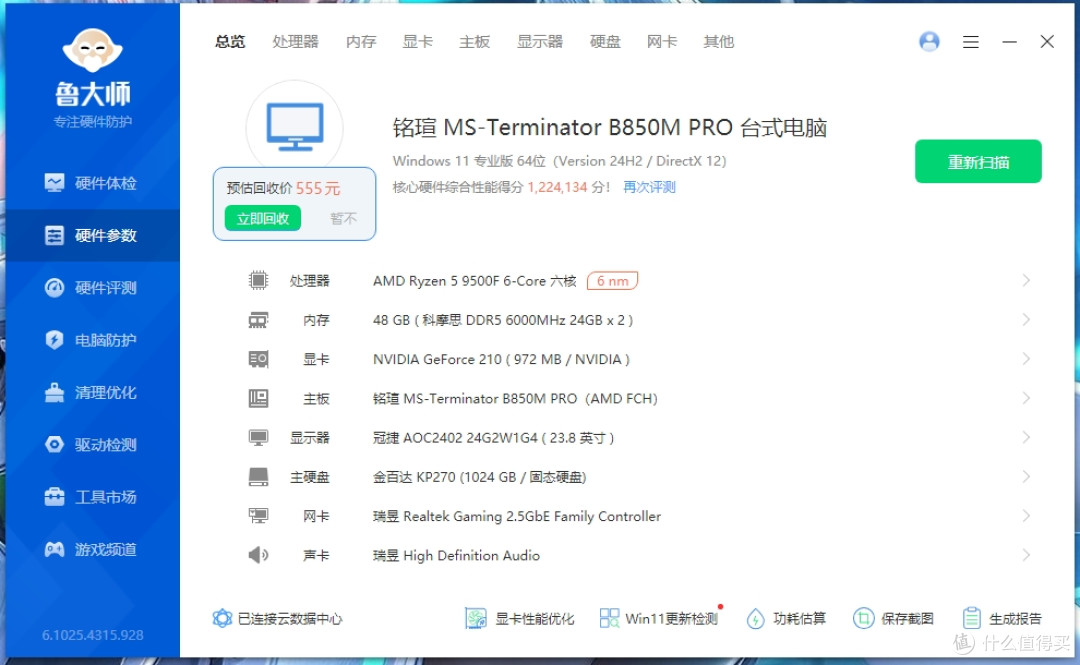Switch to the 硬盘 tab
1080x665 pixels.
point(605,41)
